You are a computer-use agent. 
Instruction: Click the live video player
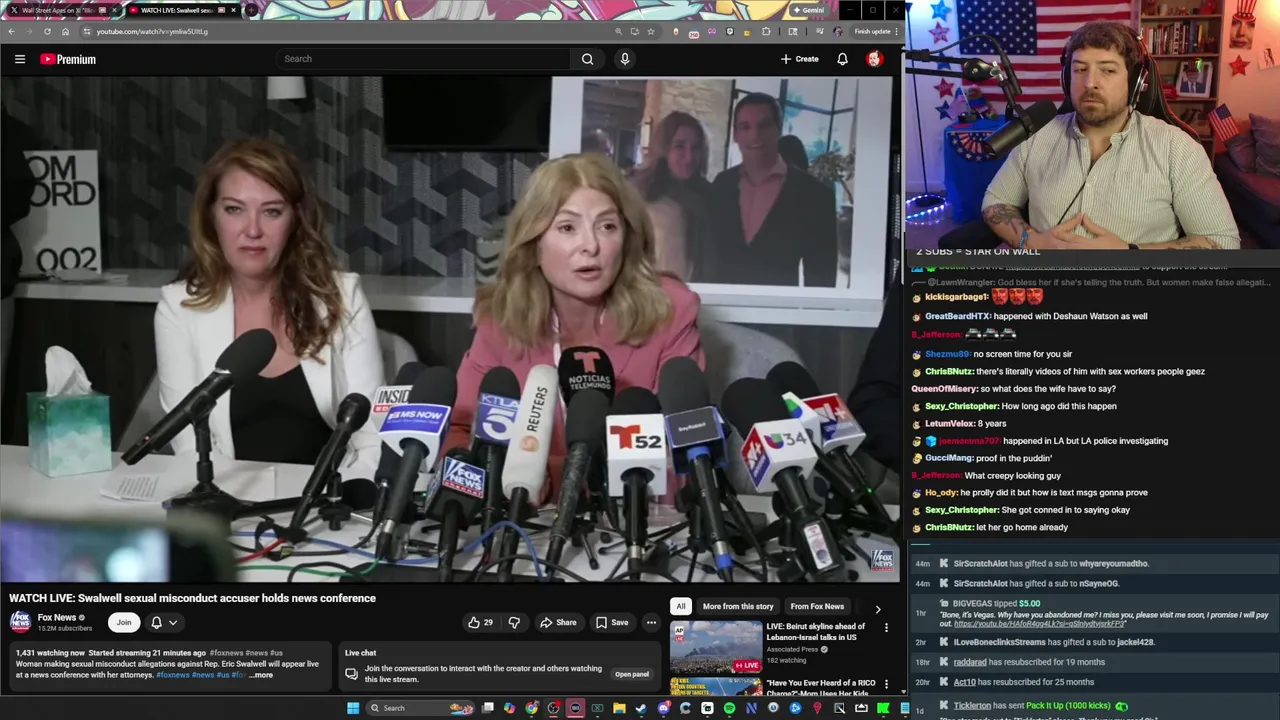coord(449,330)
